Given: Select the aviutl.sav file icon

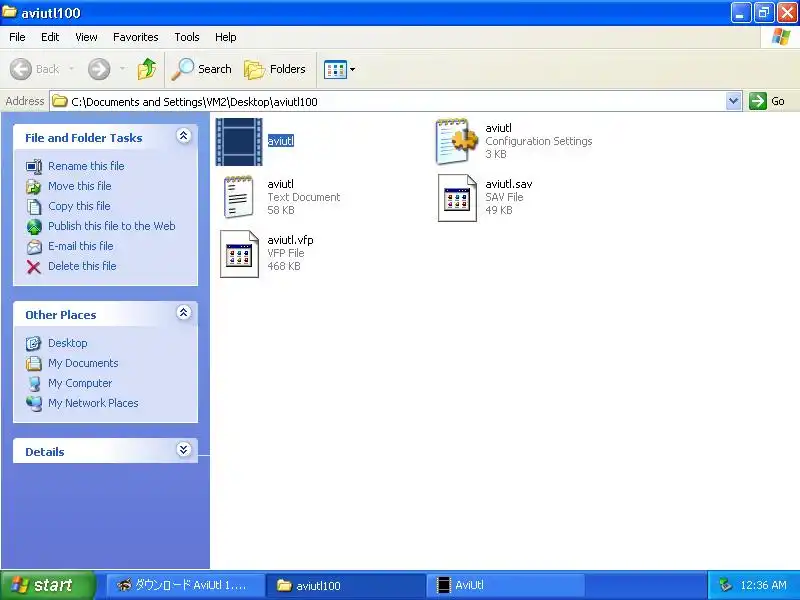Looking at the screenshot, I should (x=457, y=198).
